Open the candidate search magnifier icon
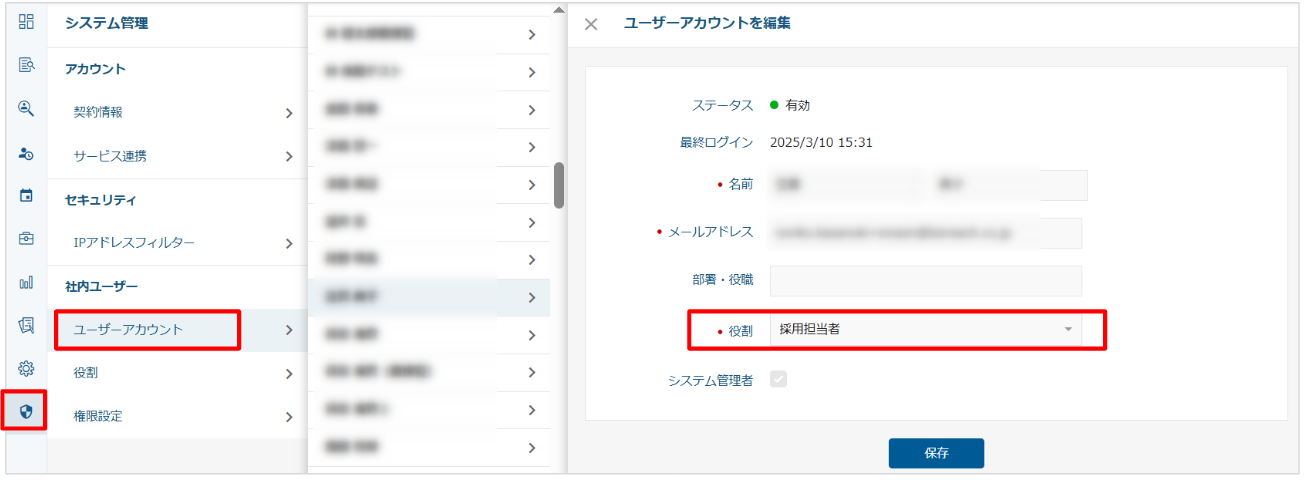The width and height of the screenshot is (1306, 480). click(x=26, y=109)
